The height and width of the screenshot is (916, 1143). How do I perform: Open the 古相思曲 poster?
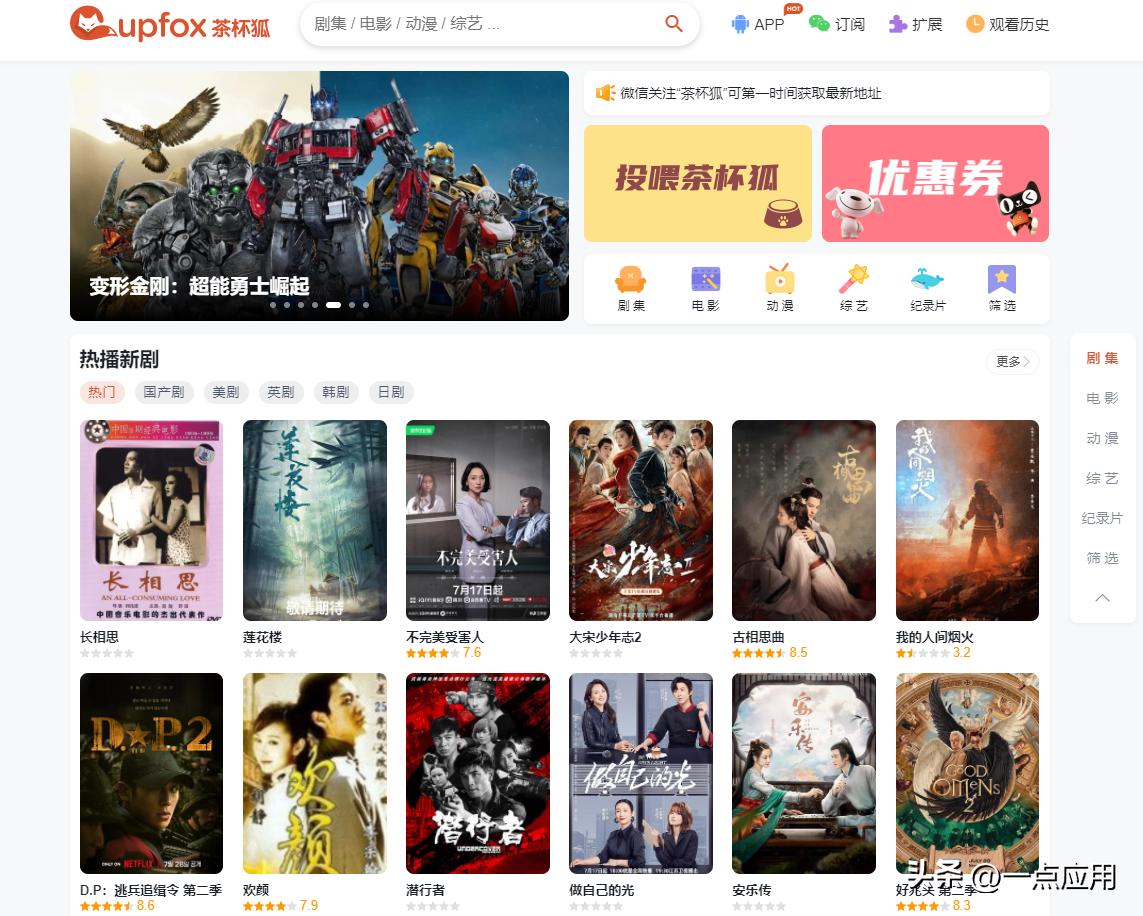pyautogui.click(x=804, y=520)
